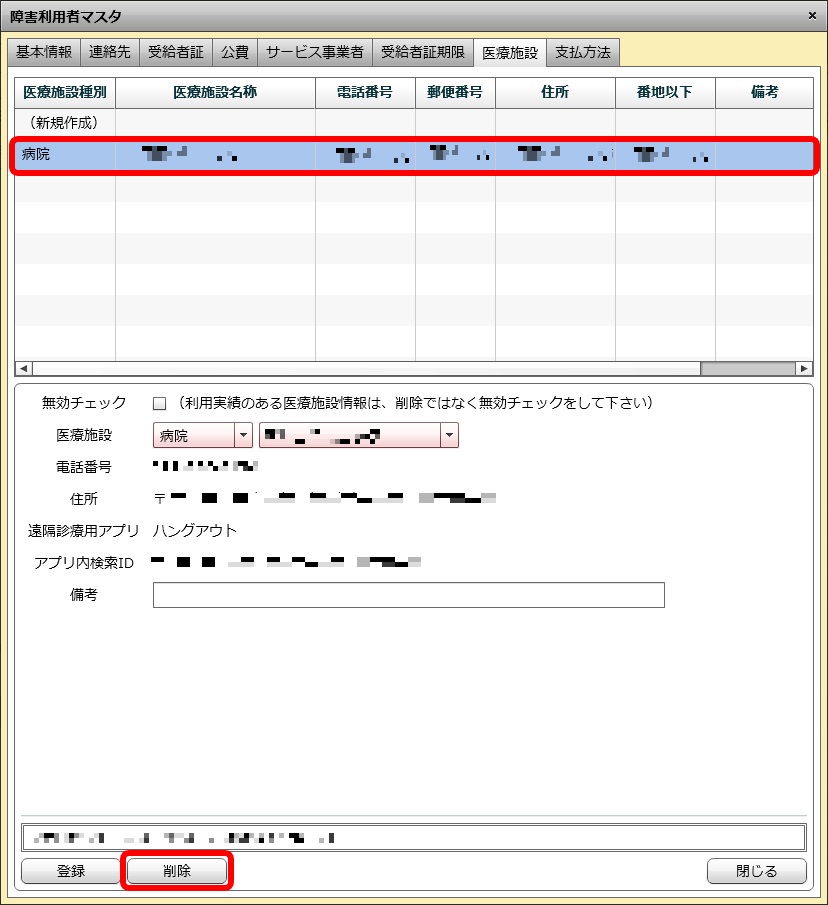This screenshot has width=828, height=905.
Task: Switch to the 受給者証期限 tab
Action: click(423, 52)
